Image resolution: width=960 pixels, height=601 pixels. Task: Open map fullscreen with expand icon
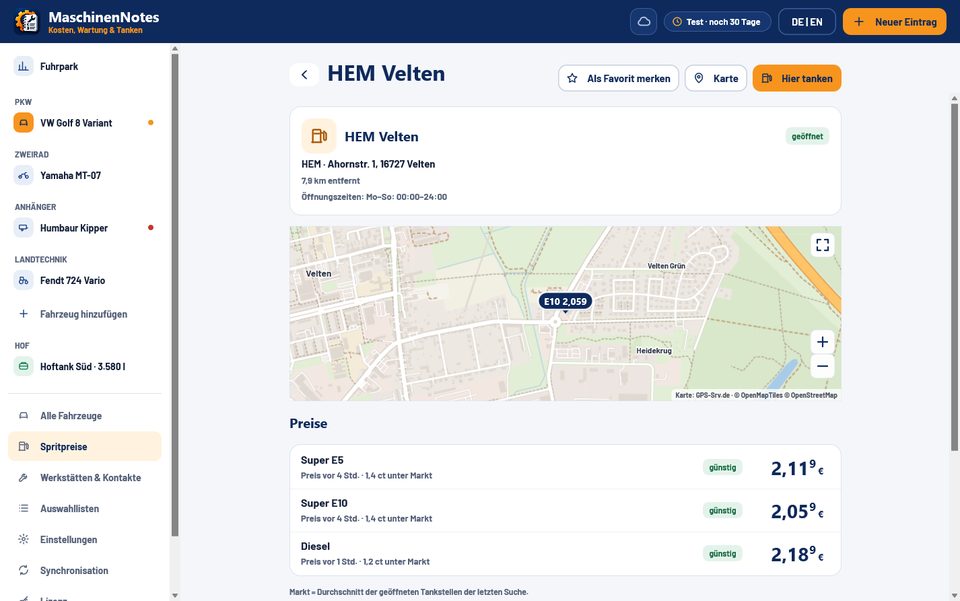click(822, 245)
